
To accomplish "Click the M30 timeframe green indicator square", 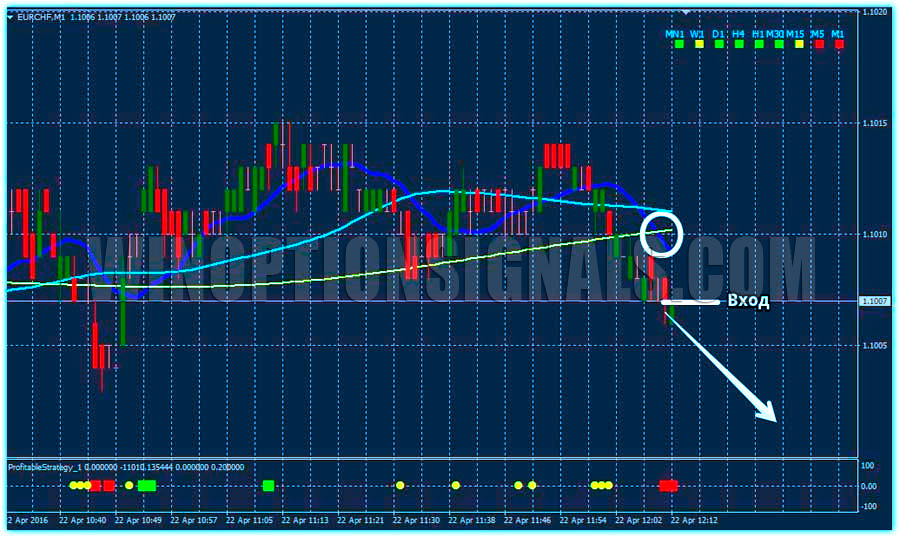I will (777, 46).
